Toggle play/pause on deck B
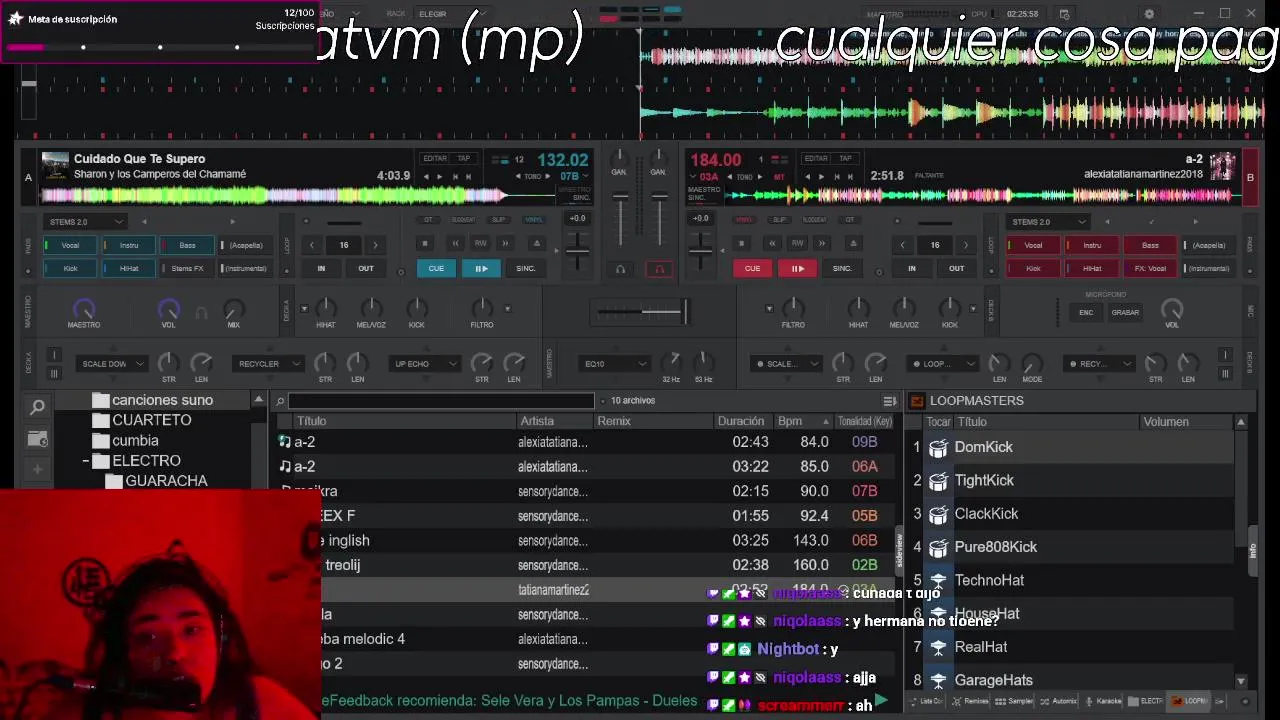Viewport: 1280px width, 720px height. tap(797, 268)
